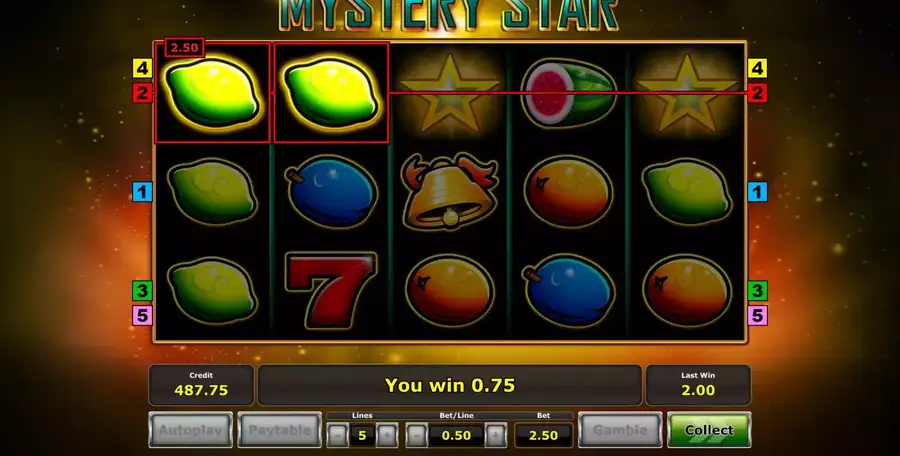
Task: Start Autoplay mode
Action: 191,430
